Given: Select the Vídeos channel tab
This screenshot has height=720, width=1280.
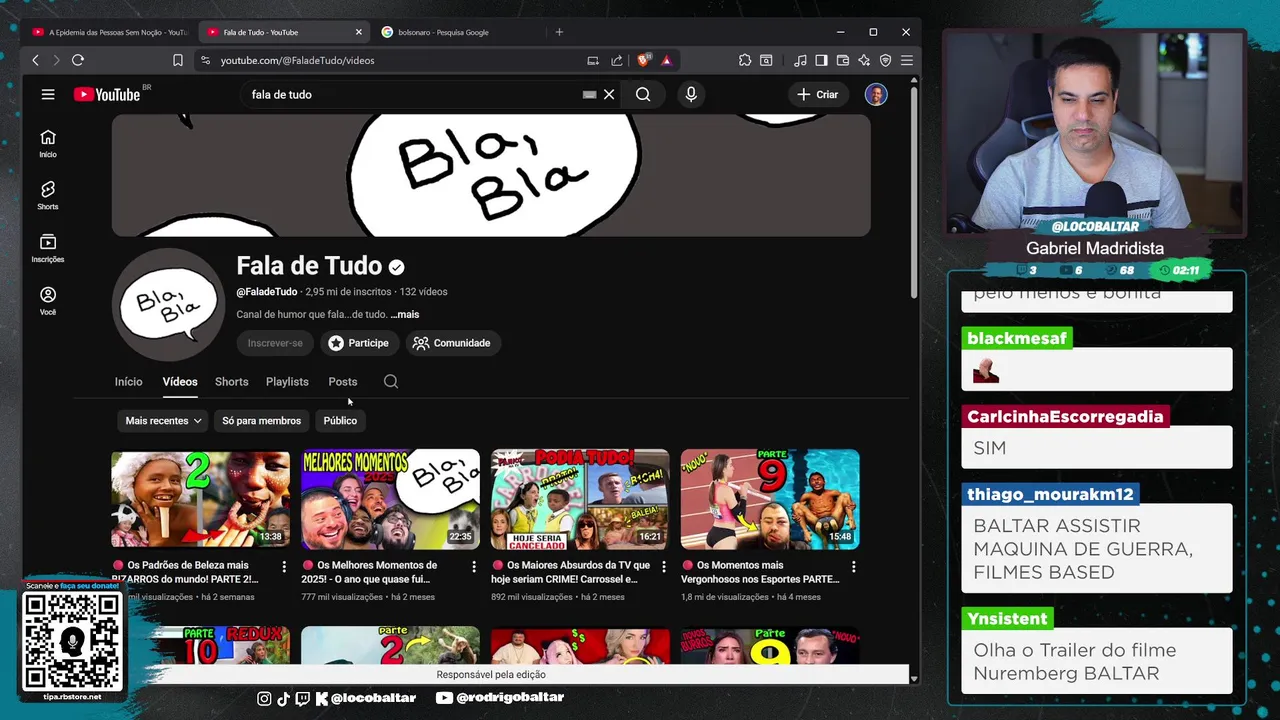Looking at the screenshot, I should (180, 381).
